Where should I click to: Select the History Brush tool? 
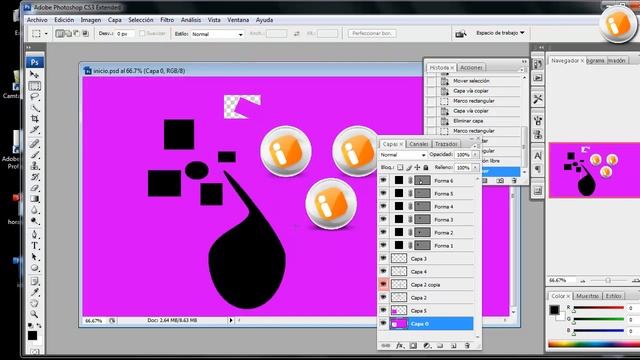click(x=34, y=177)
